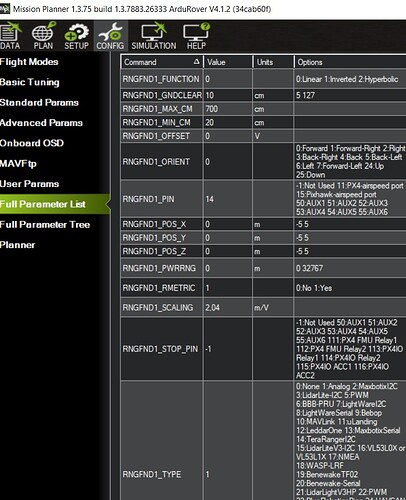Select the RNGFND1_POS_Y command name
This screenshot has height=500, width=406.
click(x=154, y=238)
